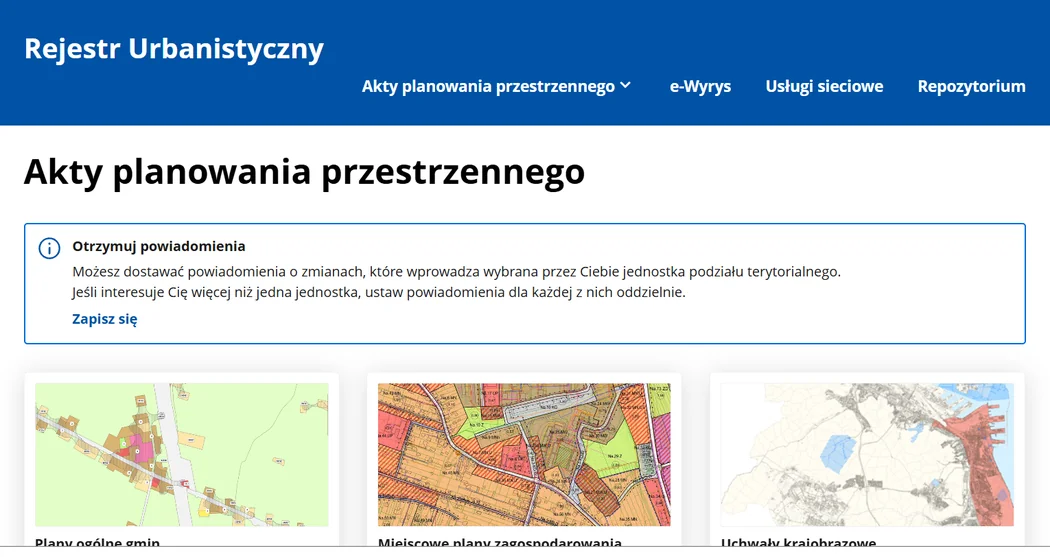The image size is (1050, 557).
Task: Go to Repozytorium in the navigation
Action: click(971, 86)
